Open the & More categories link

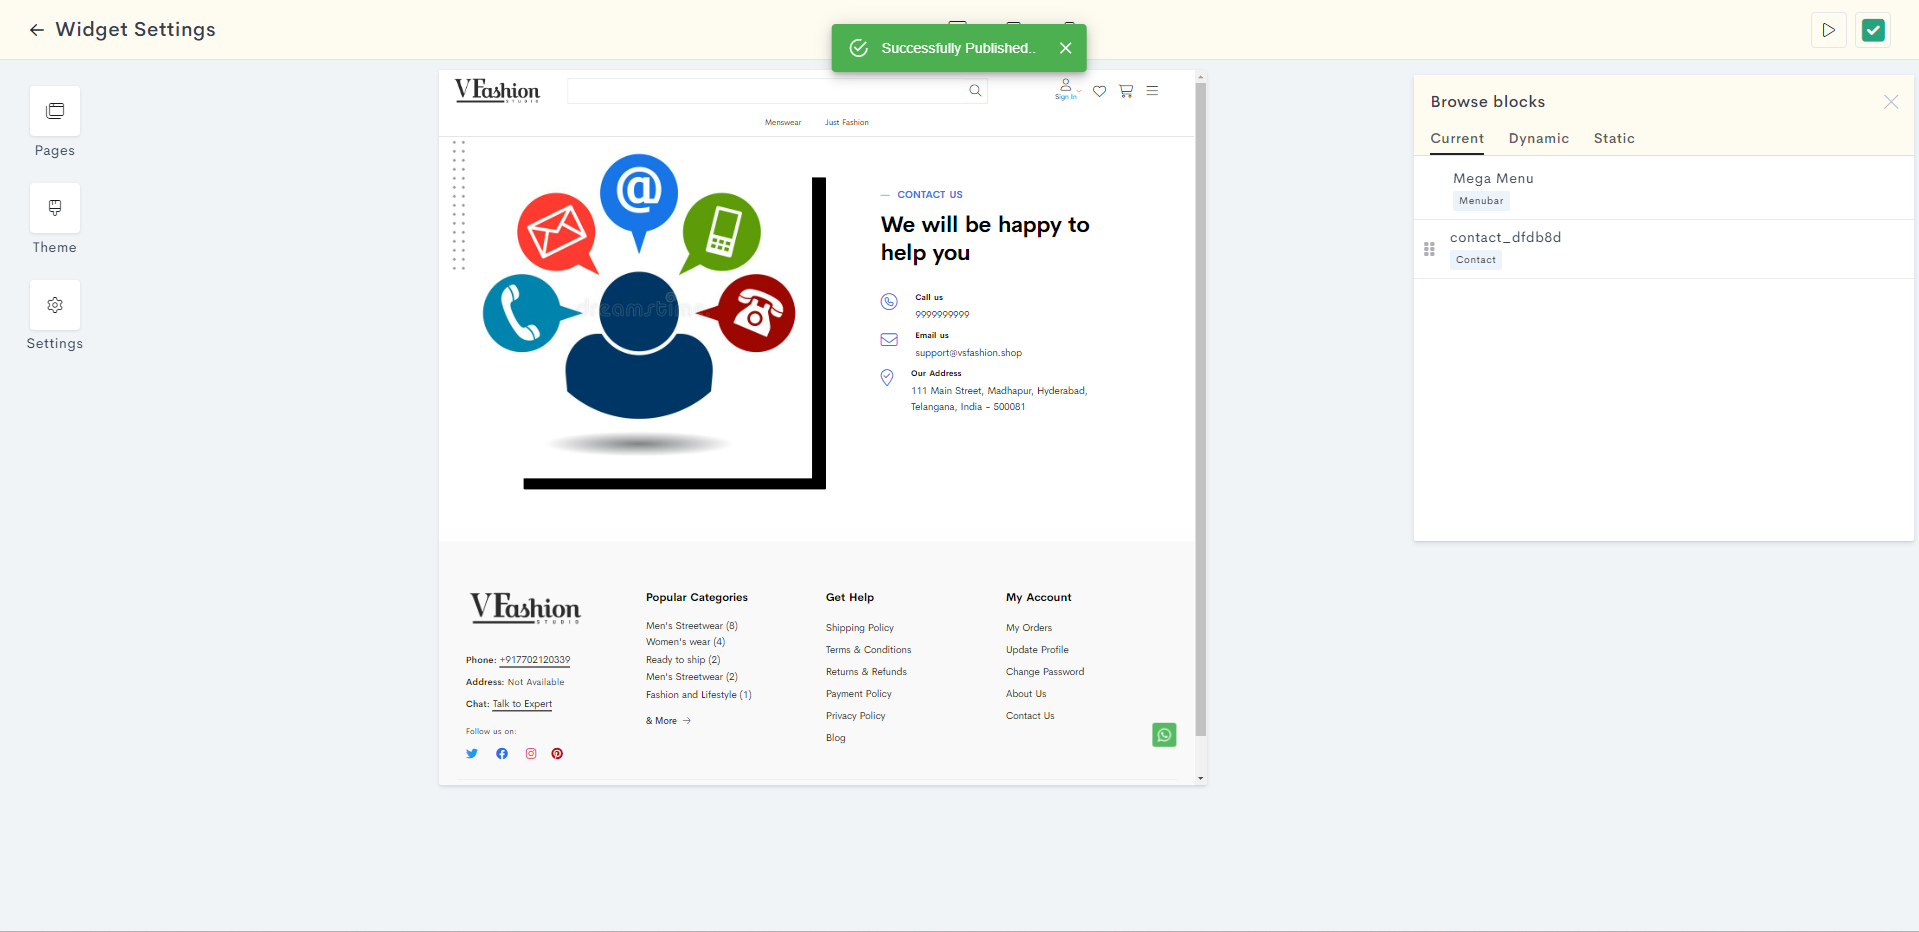pyautogui.click(x=669, y=721)
